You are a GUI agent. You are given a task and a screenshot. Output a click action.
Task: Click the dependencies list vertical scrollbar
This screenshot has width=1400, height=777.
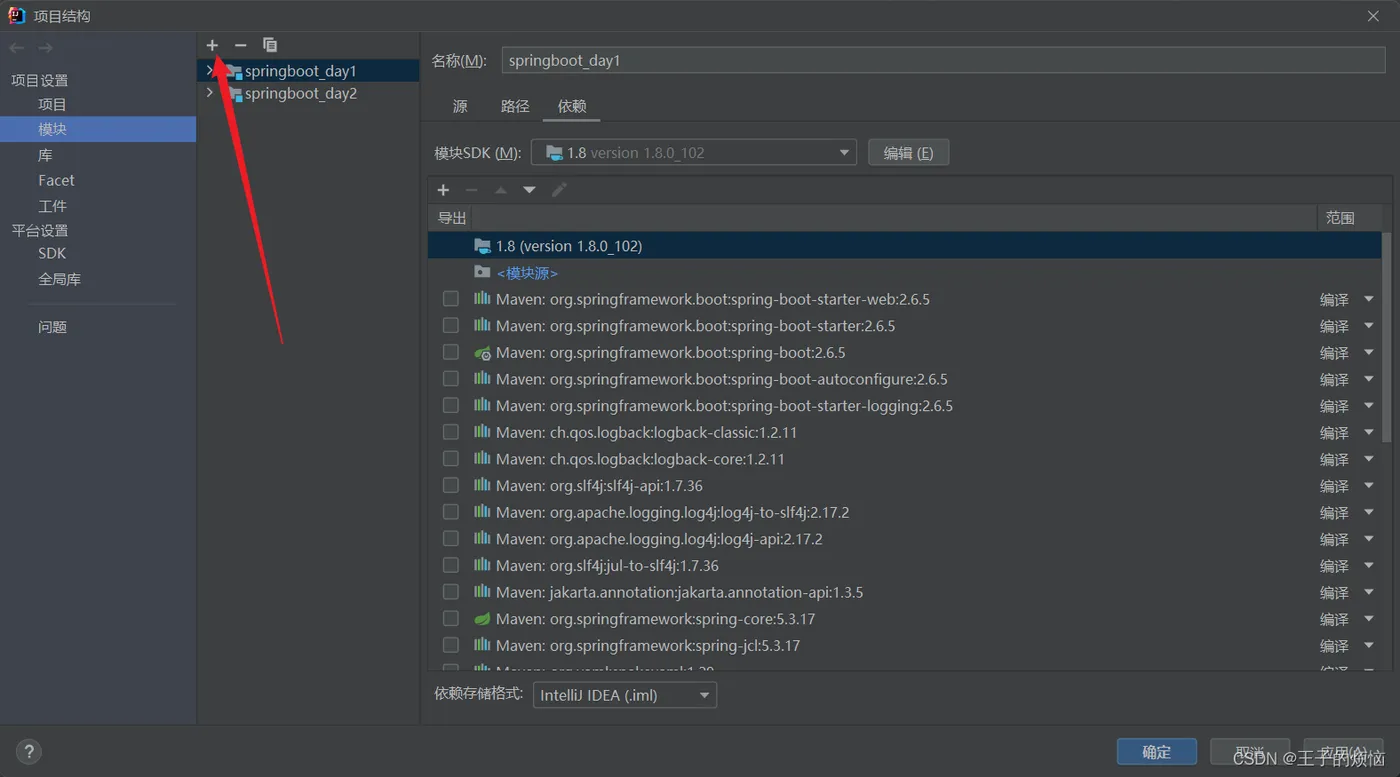pos(1386,338)
